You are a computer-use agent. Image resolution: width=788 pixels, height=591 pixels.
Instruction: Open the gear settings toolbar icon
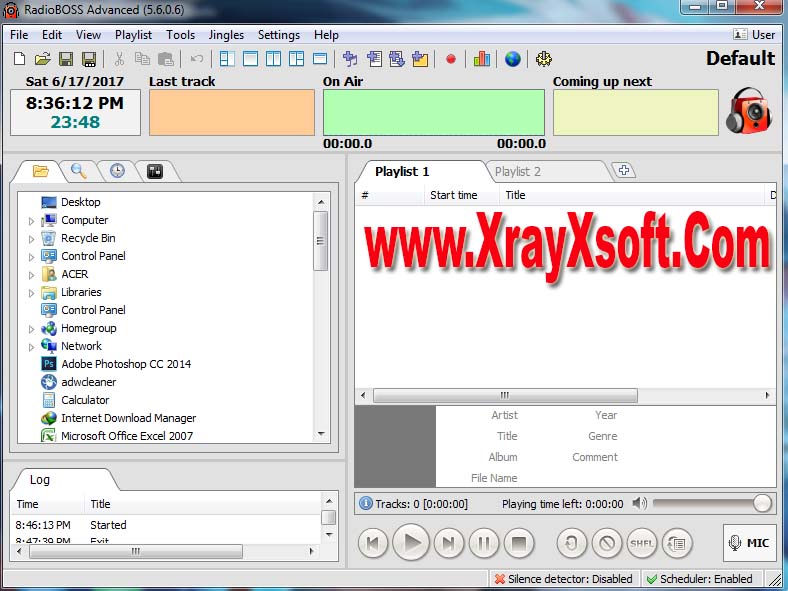click(544, 59)
